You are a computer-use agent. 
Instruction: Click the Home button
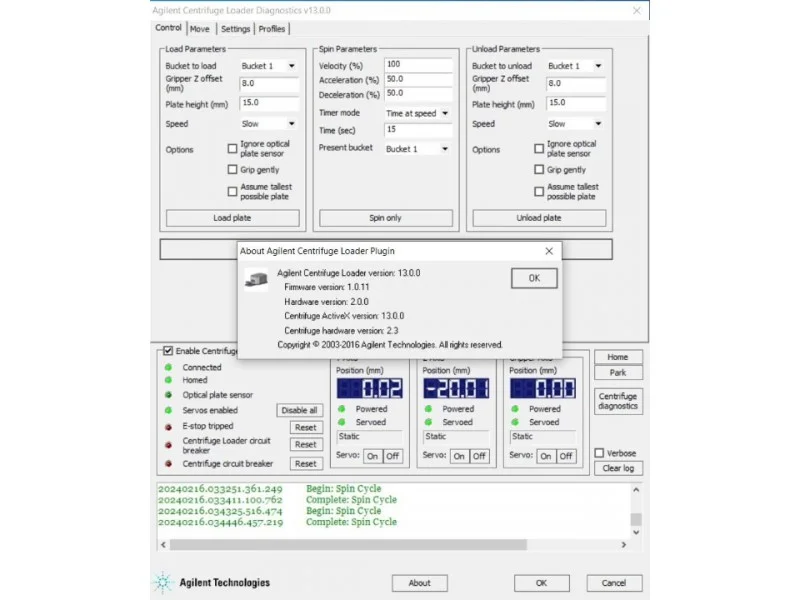(618, 357)
